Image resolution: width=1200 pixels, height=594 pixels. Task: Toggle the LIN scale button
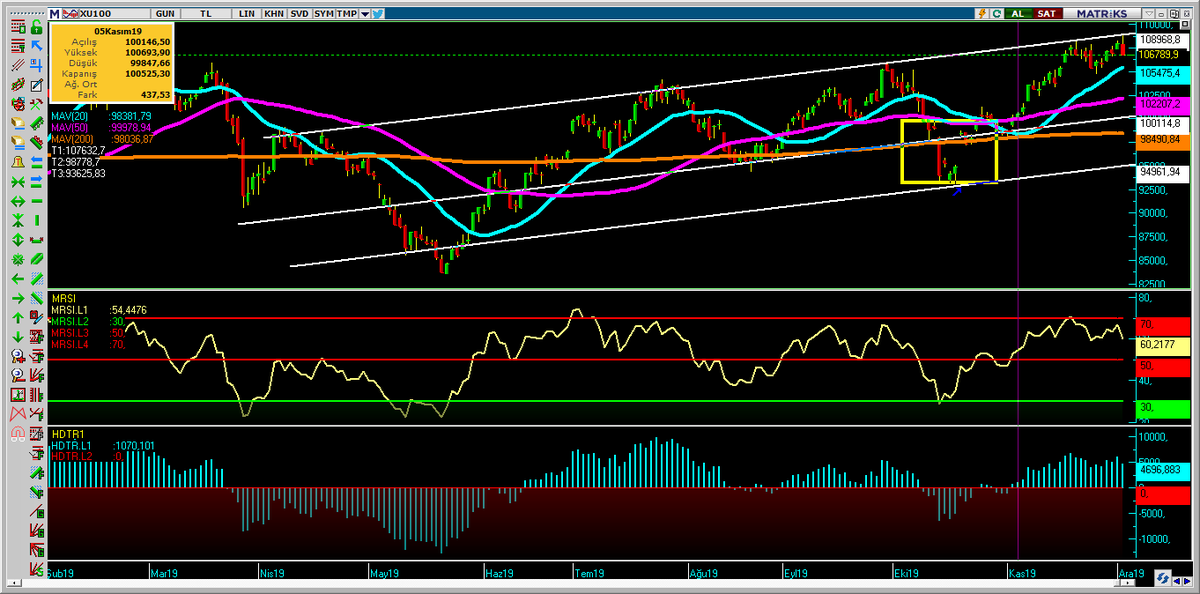point(247,14)
